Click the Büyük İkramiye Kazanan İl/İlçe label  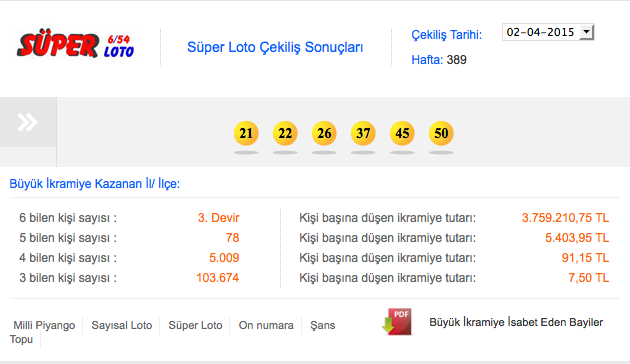pos(95,184)
